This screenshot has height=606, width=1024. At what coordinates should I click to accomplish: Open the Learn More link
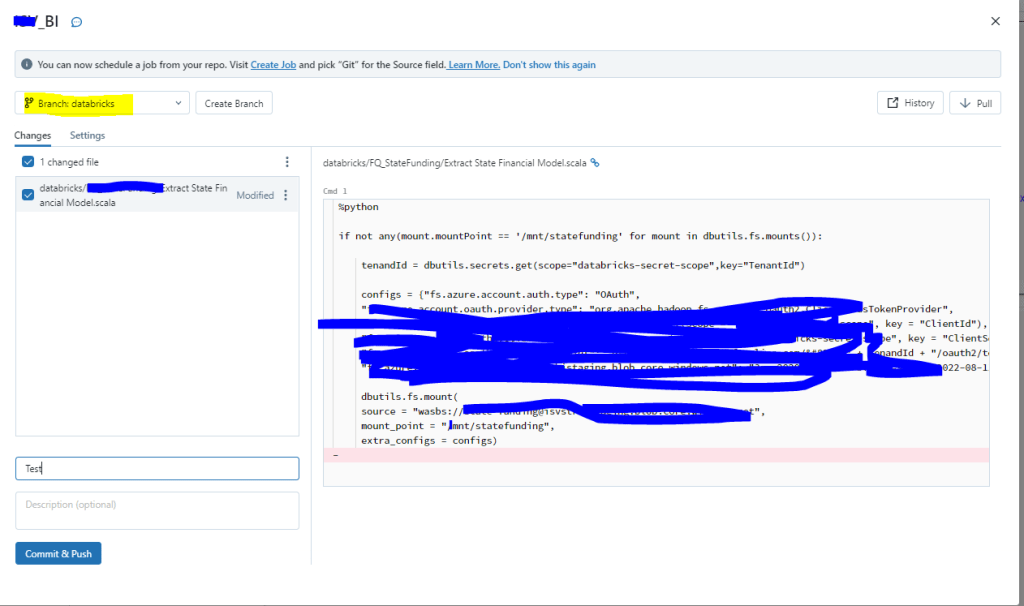pos(474,64)
